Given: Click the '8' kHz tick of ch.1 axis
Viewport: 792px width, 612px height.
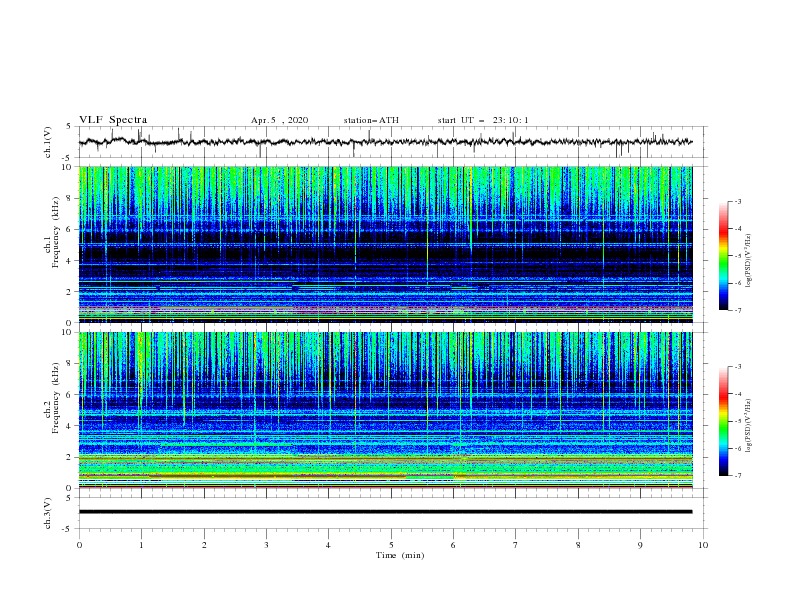Looking at the screenshot, I should pyautogui.click(x=70, y=198).
